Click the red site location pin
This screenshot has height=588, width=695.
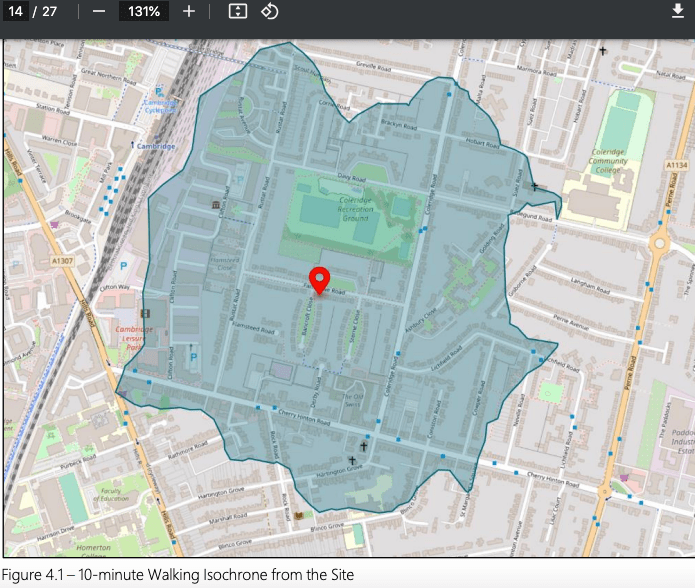tap(319, 280)
